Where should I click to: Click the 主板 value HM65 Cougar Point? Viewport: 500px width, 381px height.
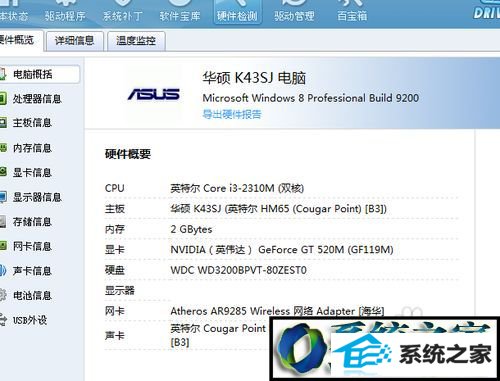(x=279, y=209)
